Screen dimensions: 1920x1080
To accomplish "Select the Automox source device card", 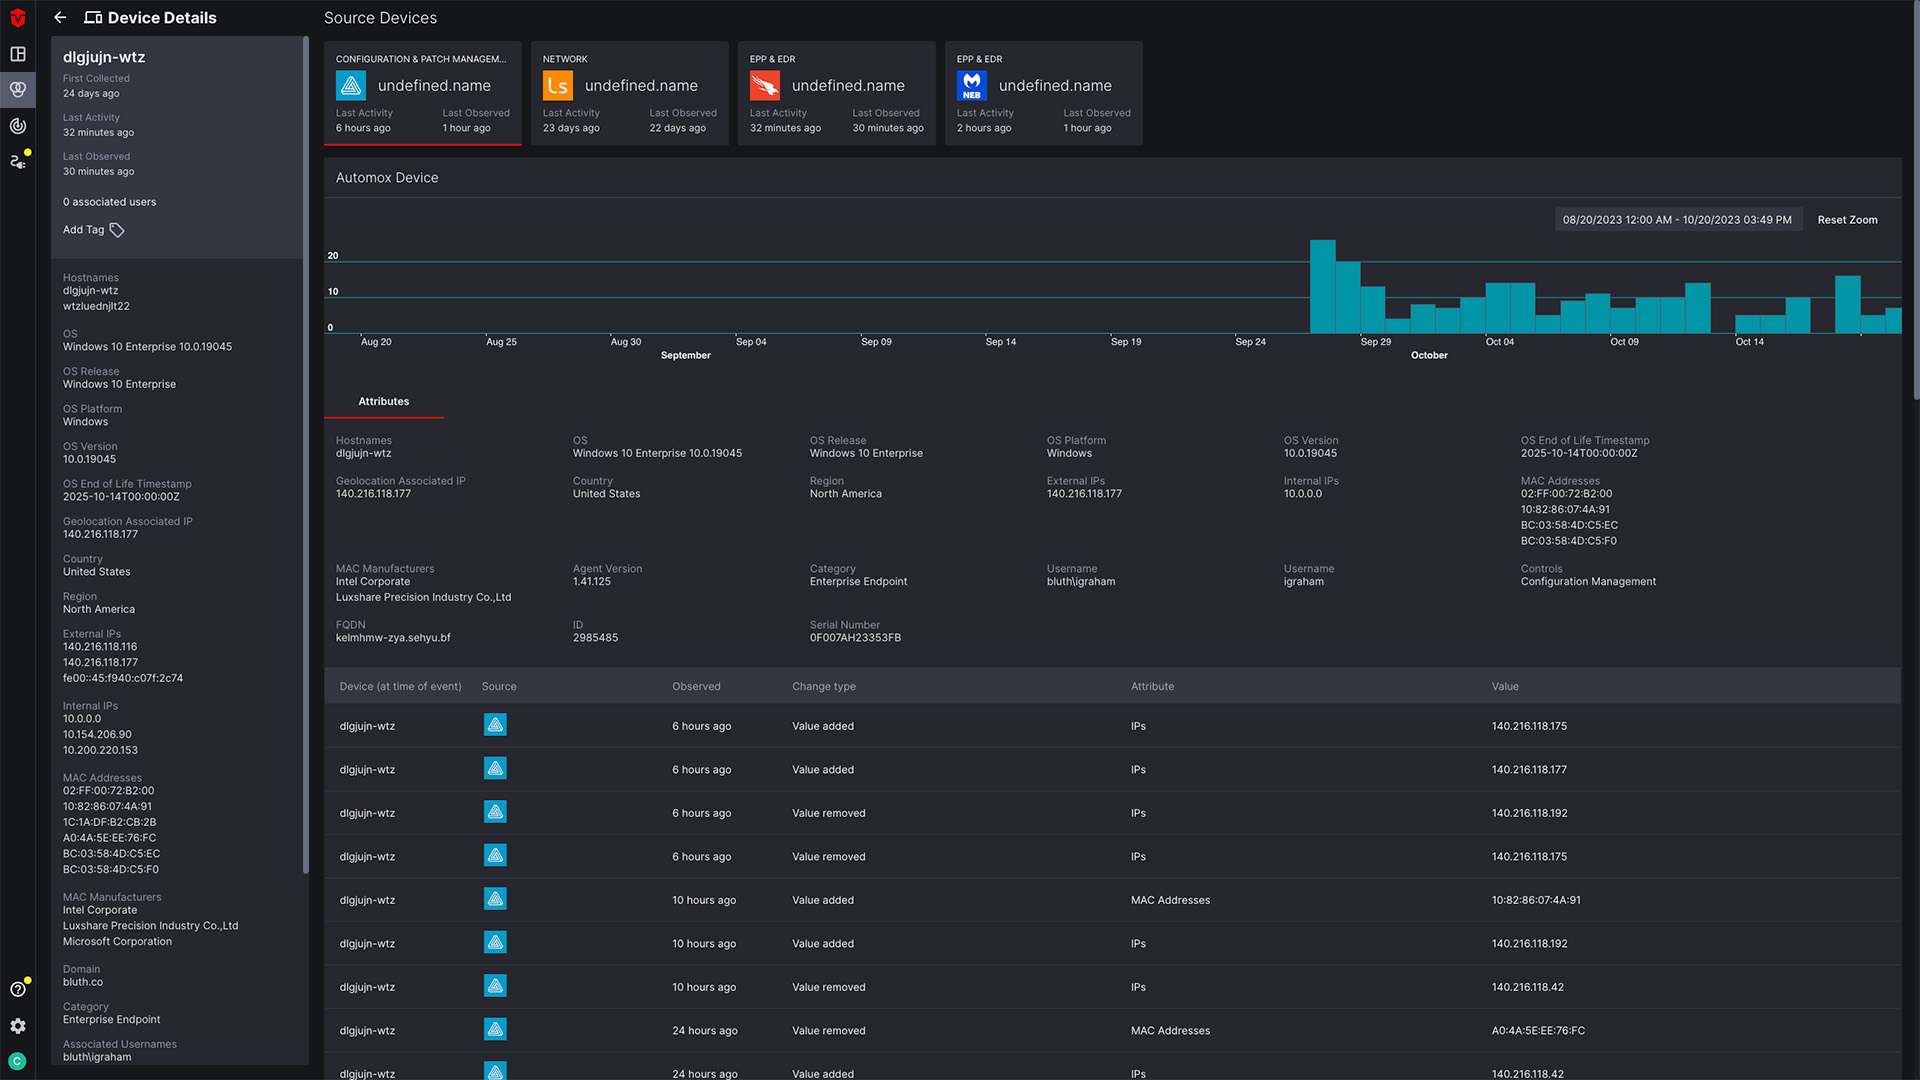I will coord(422,93).
